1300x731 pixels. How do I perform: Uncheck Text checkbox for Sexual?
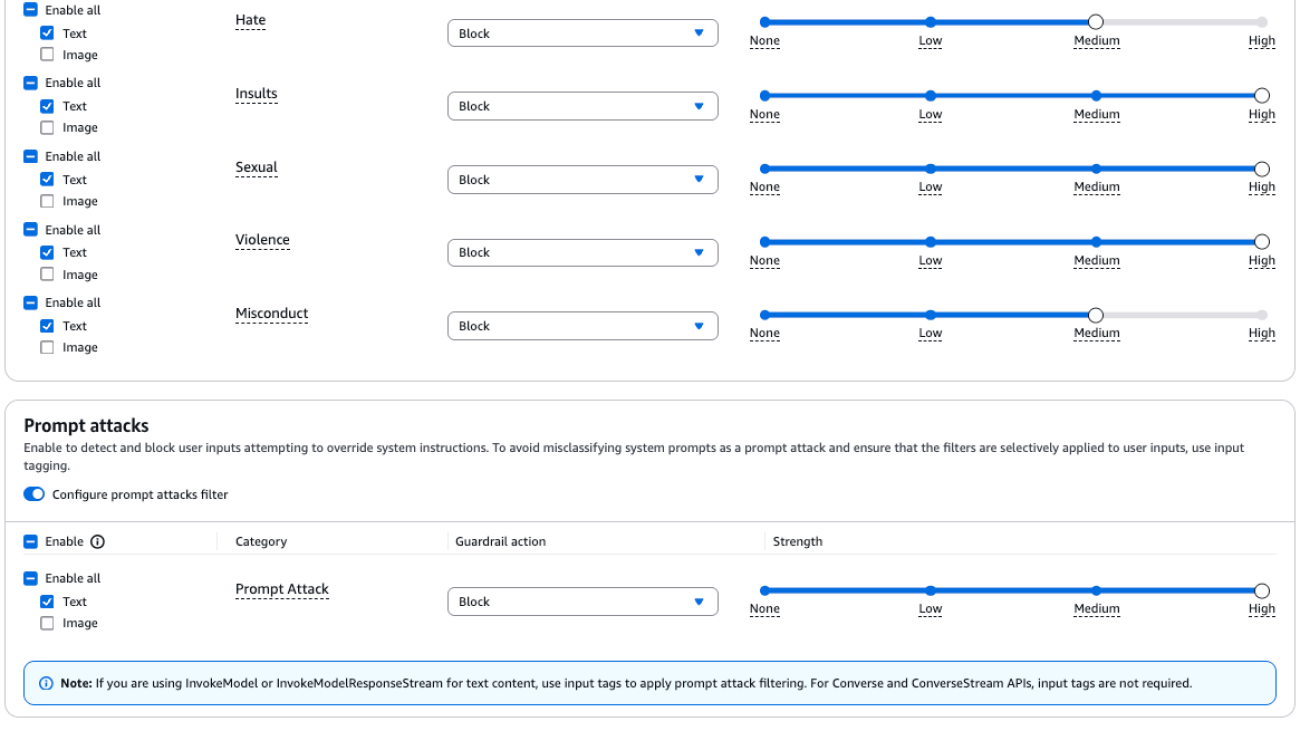(x=47, y=179)
